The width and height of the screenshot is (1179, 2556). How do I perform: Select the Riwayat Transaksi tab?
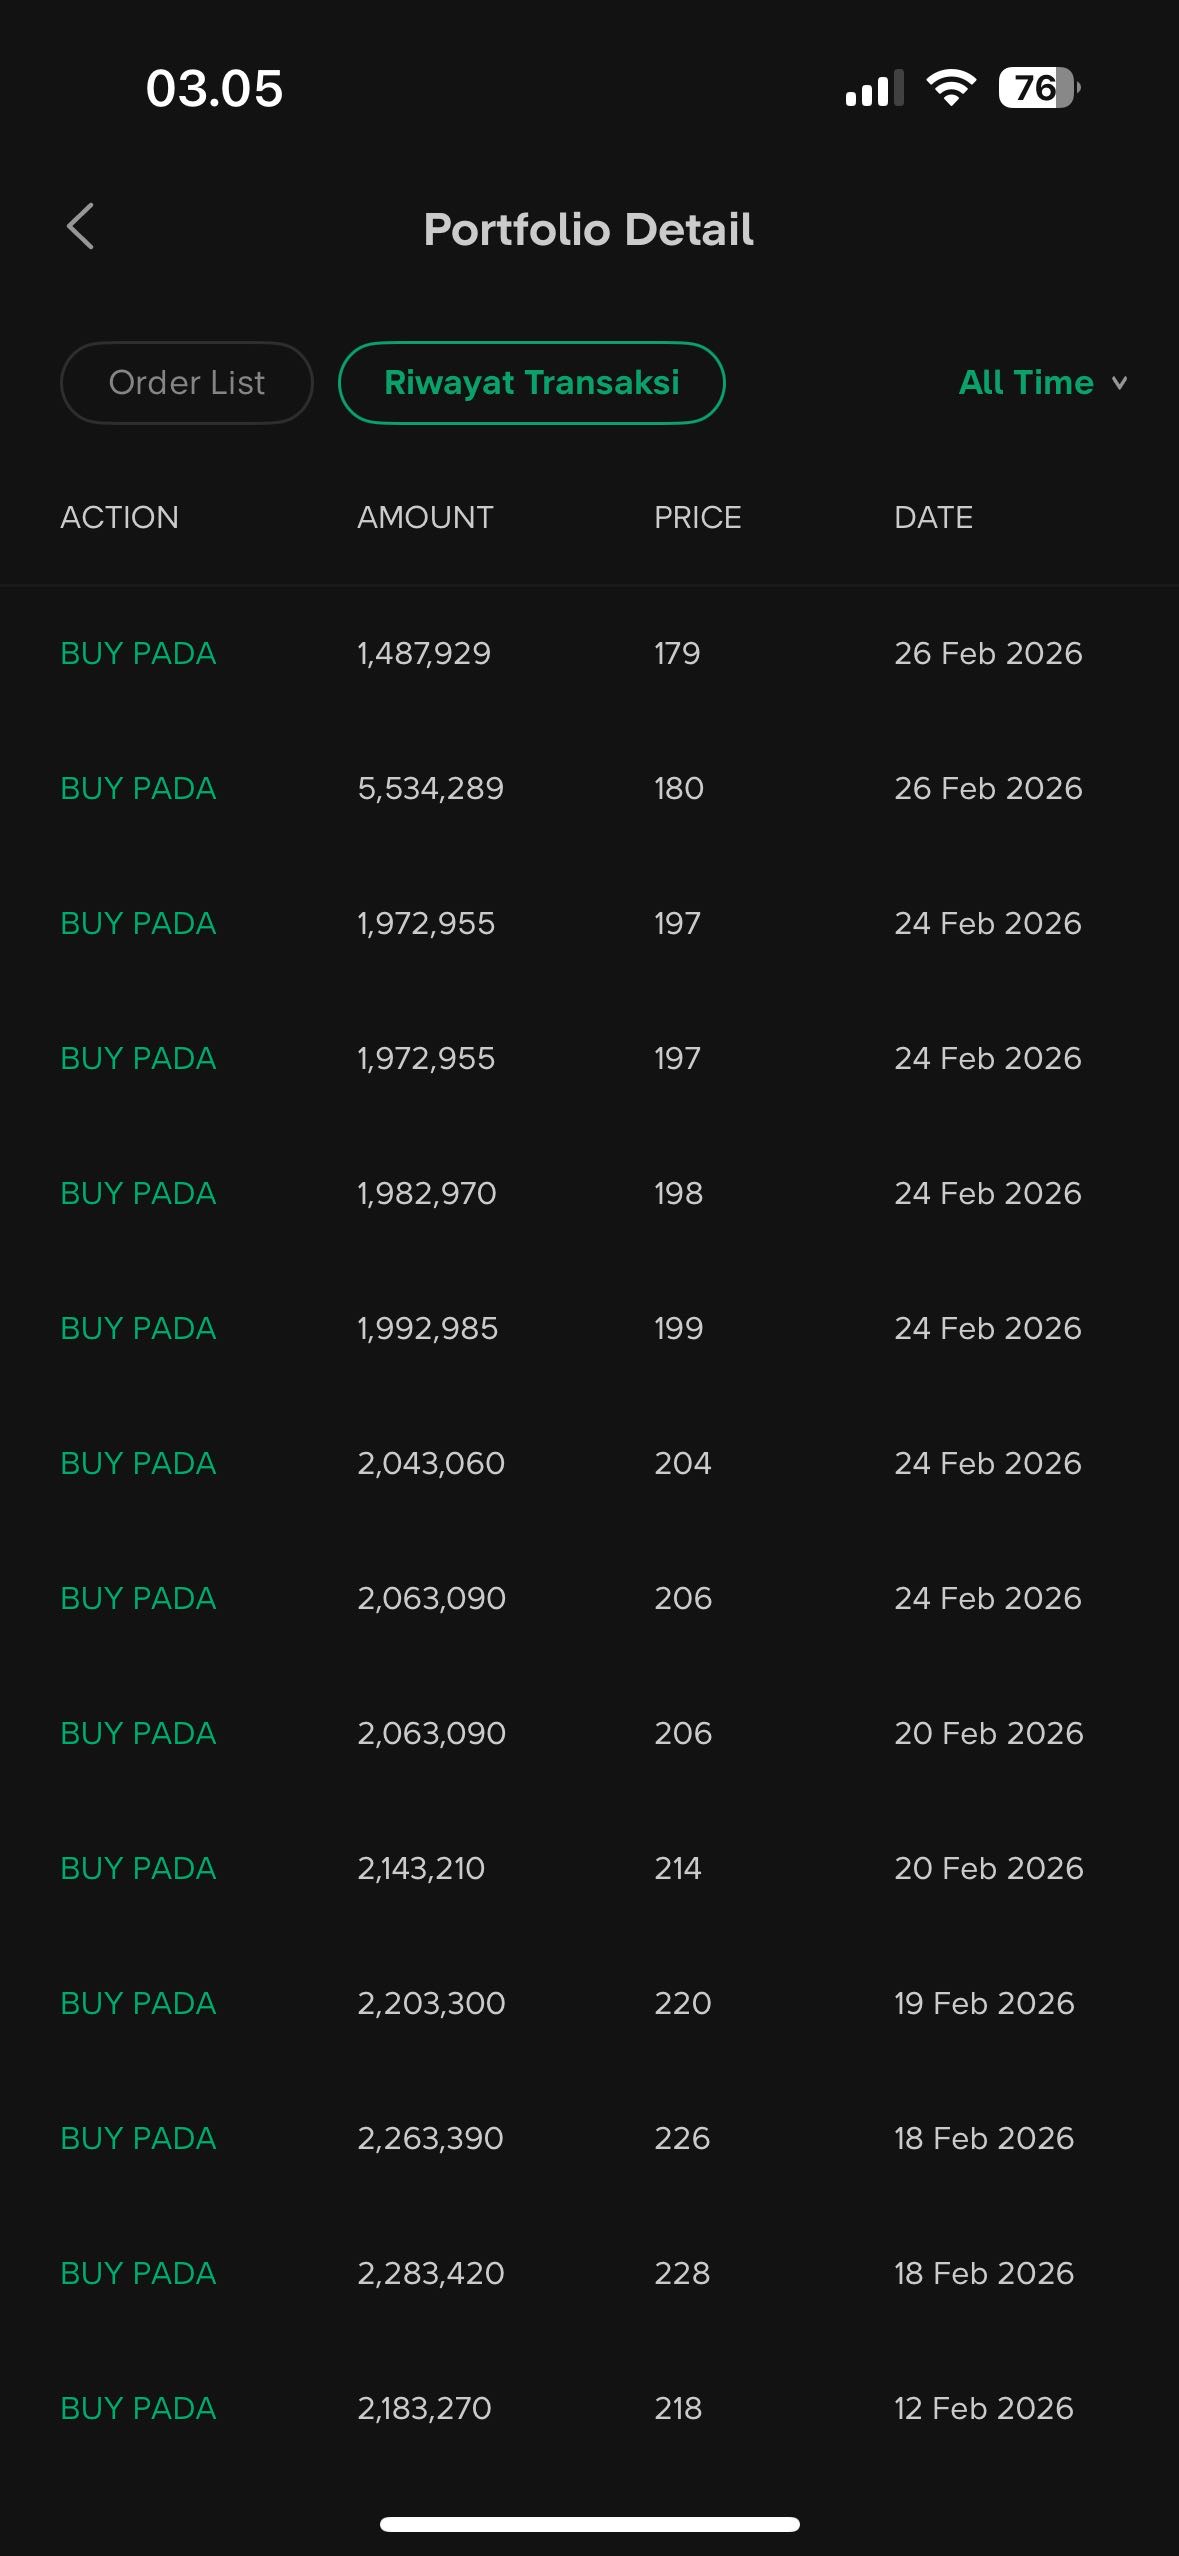(531, 383)
